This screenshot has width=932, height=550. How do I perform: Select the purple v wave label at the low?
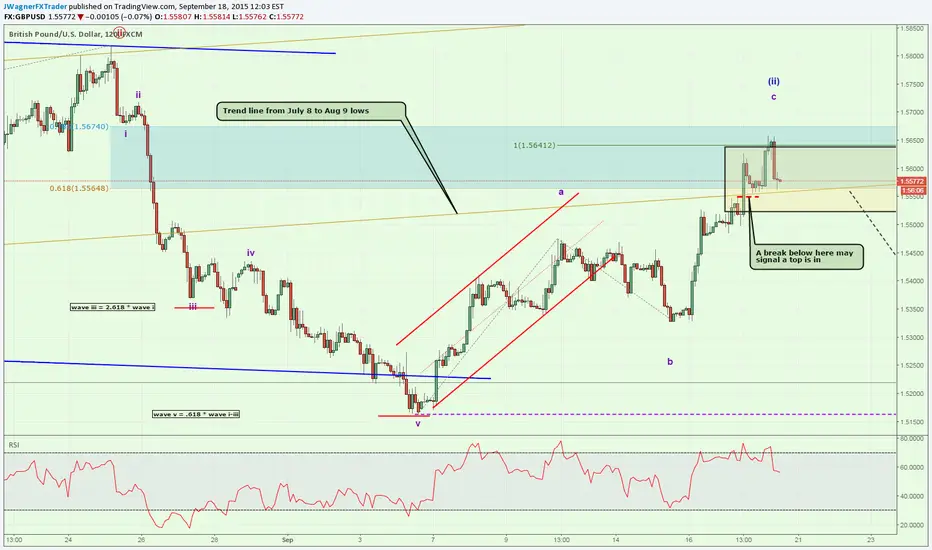(x=418, y=424)
